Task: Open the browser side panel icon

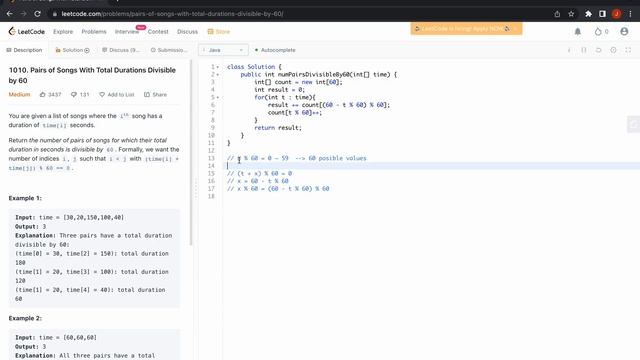Action: [x=602, y=14]
